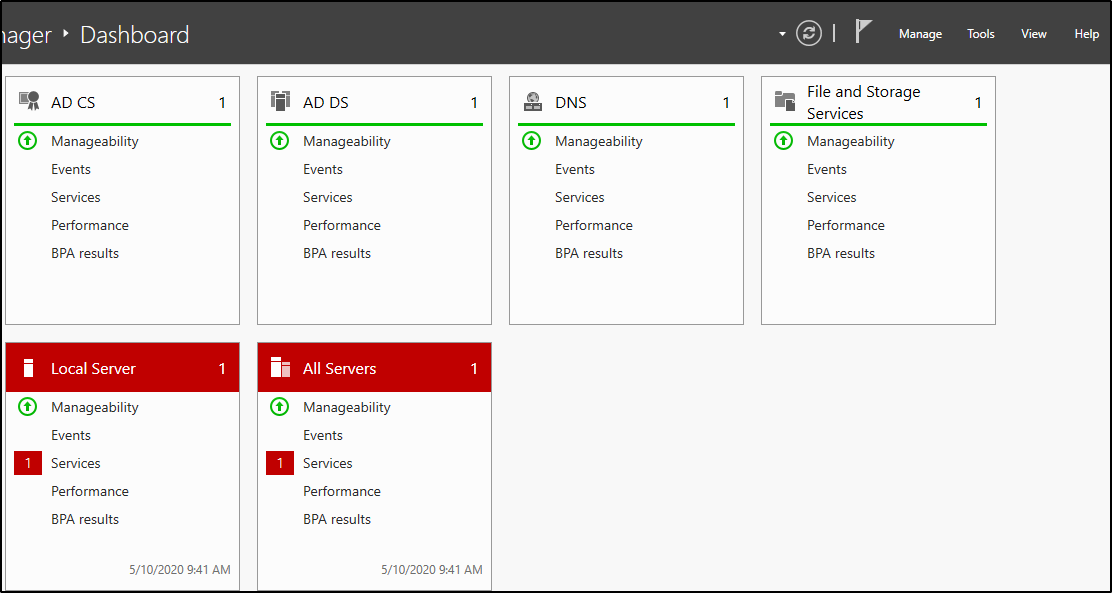Open Performance in the AD DS tile
Screen dimensions: 1112x593
click(x=342, y=226)
